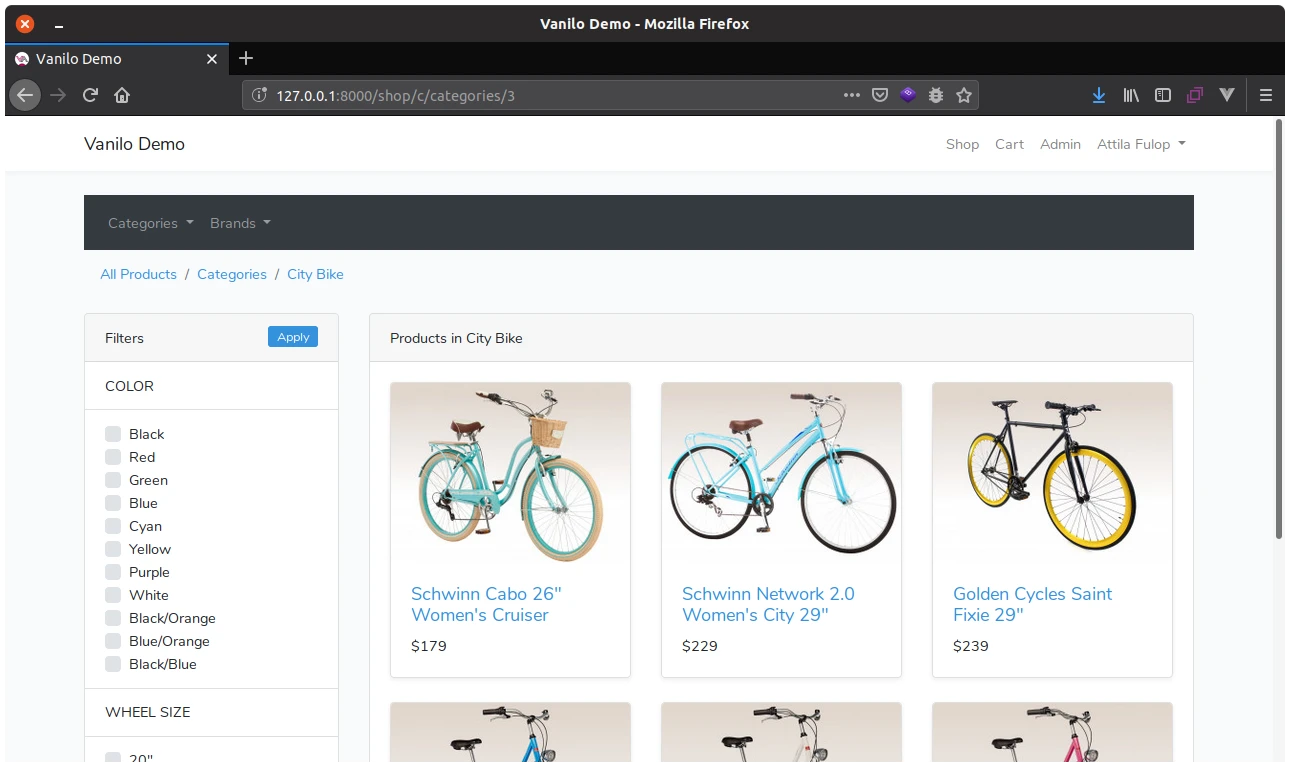Go to All Products breadcrumb

point(138,274)
